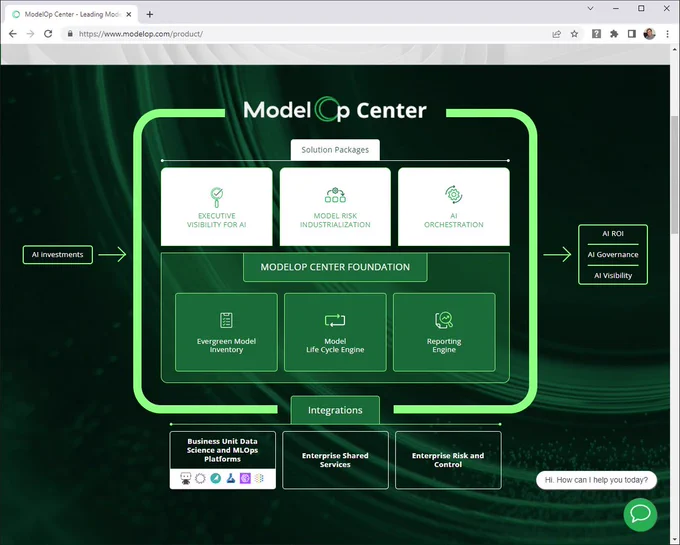Toggle the browser side panel icon
This screenshot has width=680, height=545.
[x=632, y=34]
